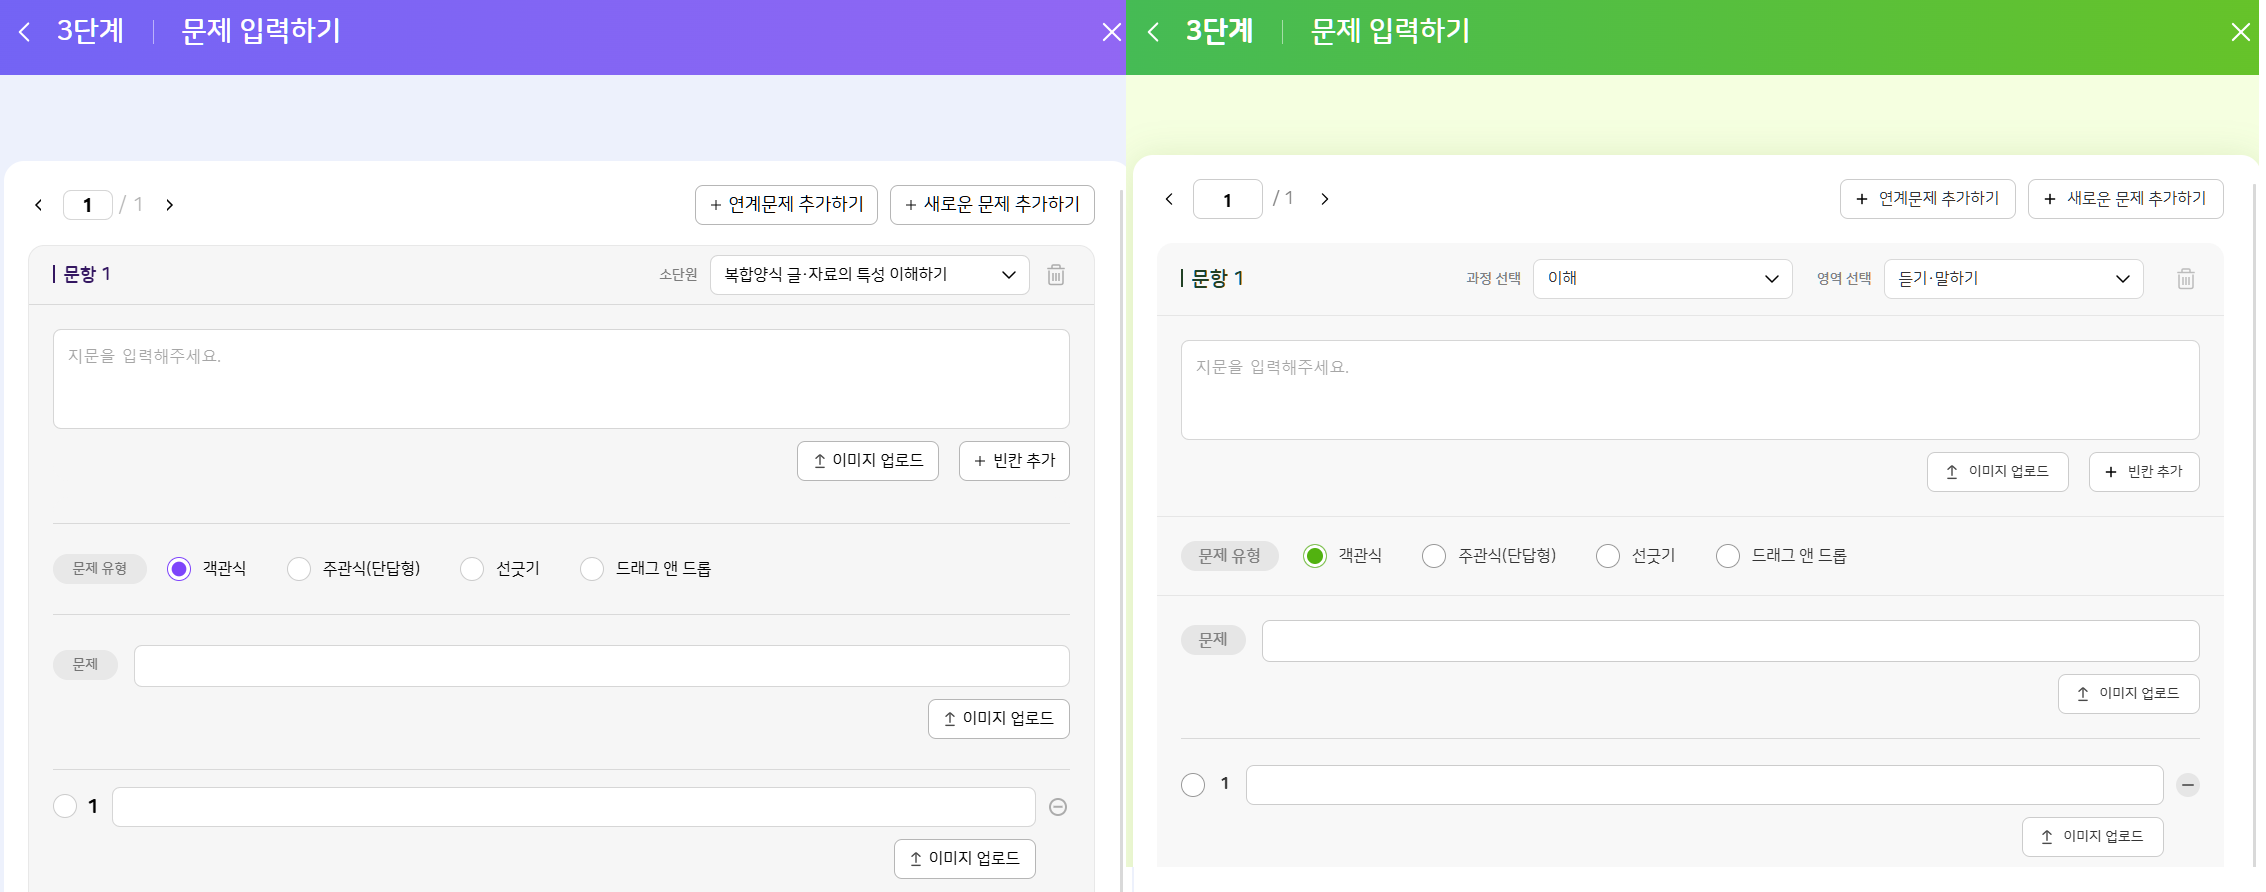Click the page number box in purple panel
The image size is (2266, 892).
(88, 205)
